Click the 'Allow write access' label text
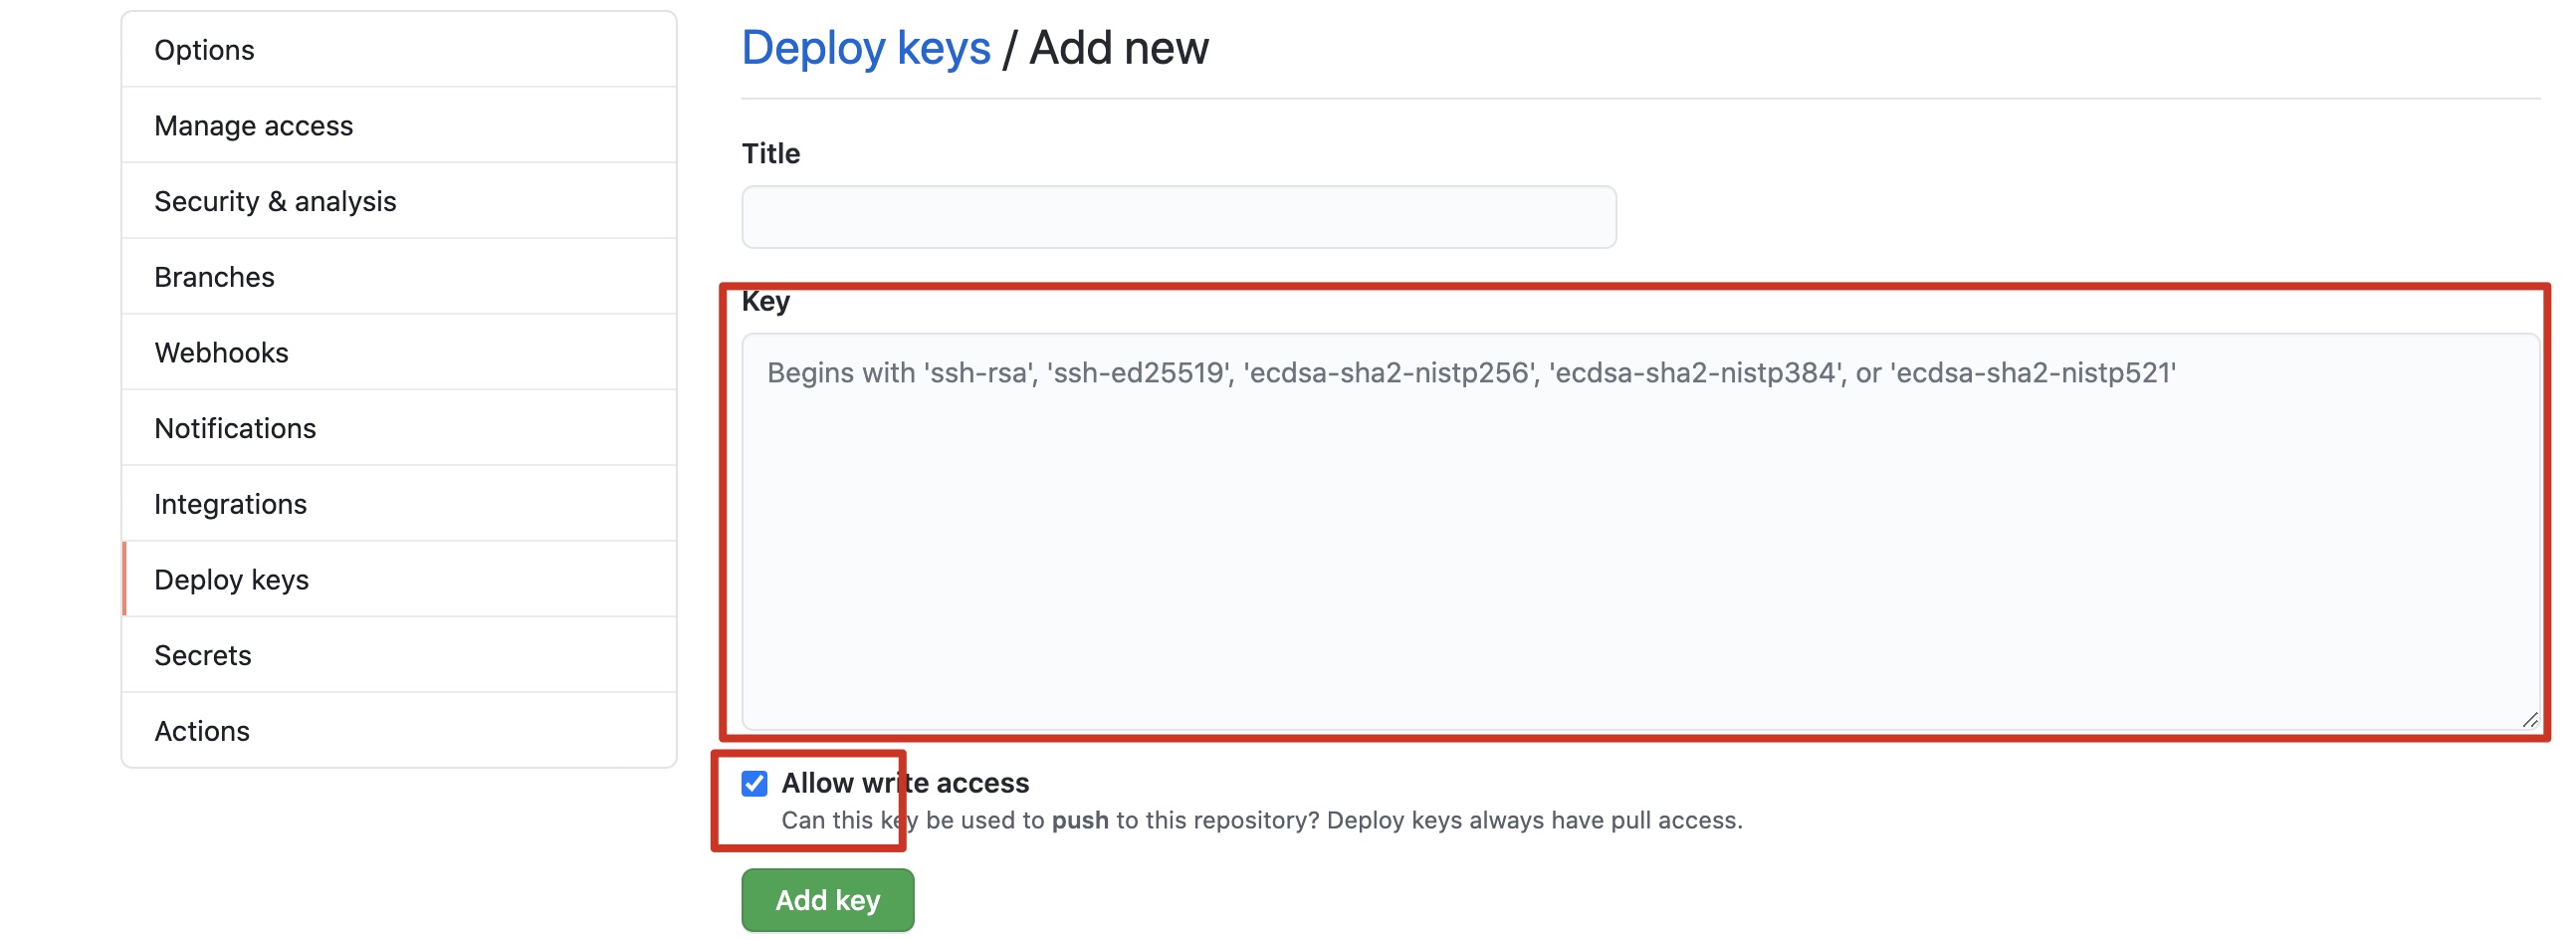This screenshot has width=2576, height=940. point(905,783)
